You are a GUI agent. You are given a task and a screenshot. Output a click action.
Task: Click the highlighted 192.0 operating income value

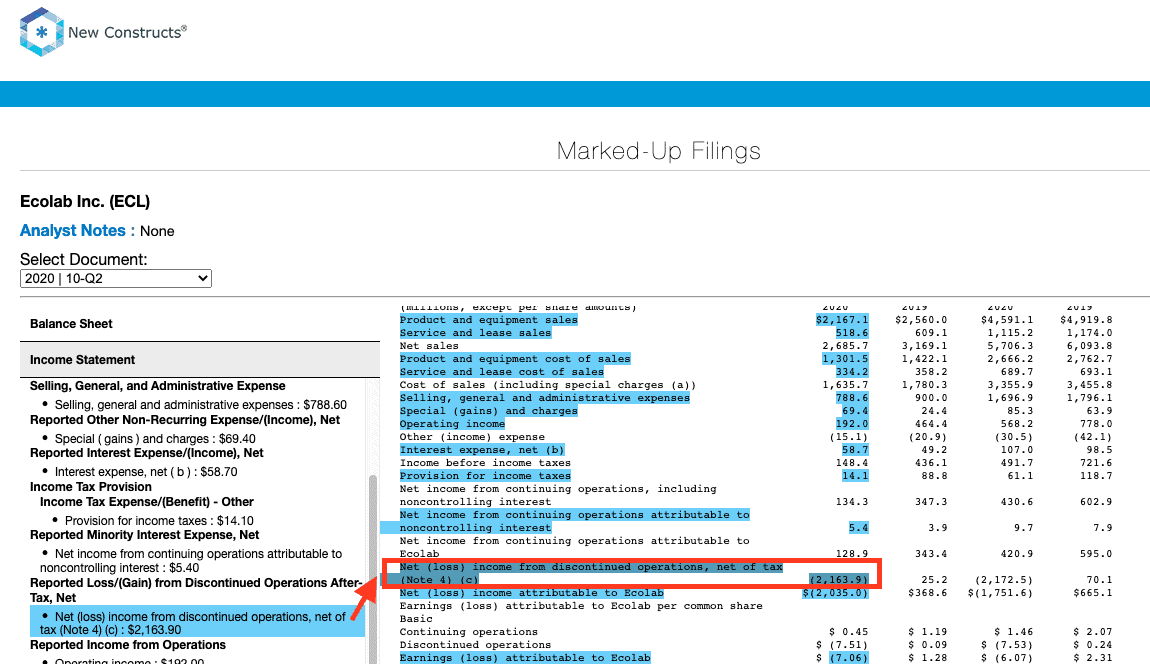point(851,424)
